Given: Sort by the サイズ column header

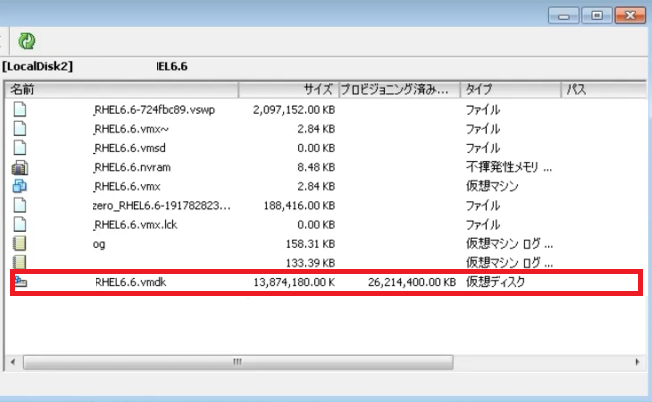Looking at the screenshot, I should (289, 89).
